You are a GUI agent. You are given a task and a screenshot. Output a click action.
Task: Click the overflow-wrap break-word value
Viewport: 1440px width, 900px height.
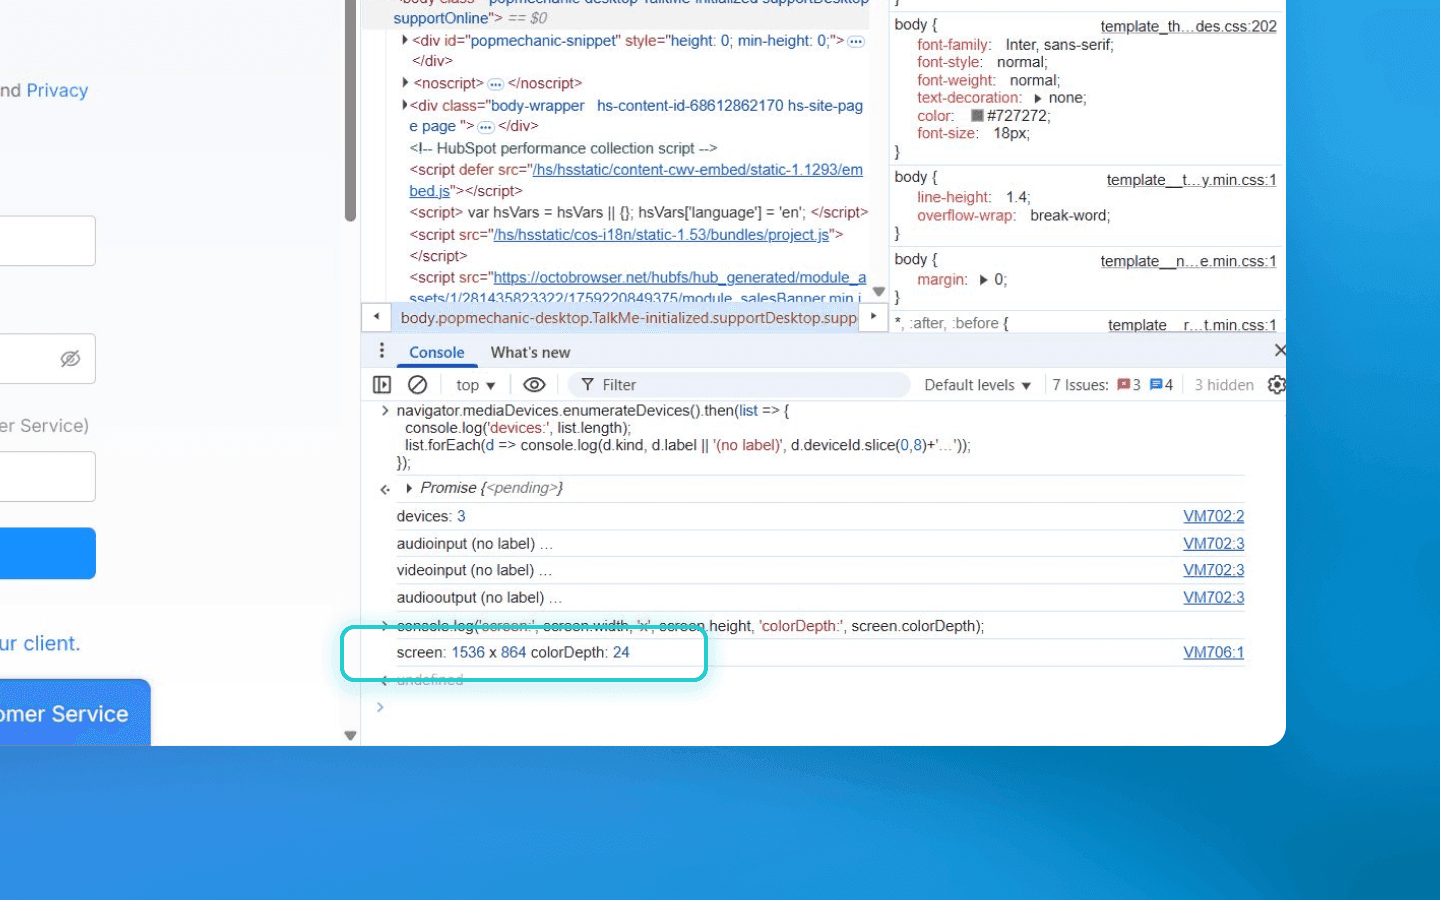pyautogui.click(x=1068, y=215)
